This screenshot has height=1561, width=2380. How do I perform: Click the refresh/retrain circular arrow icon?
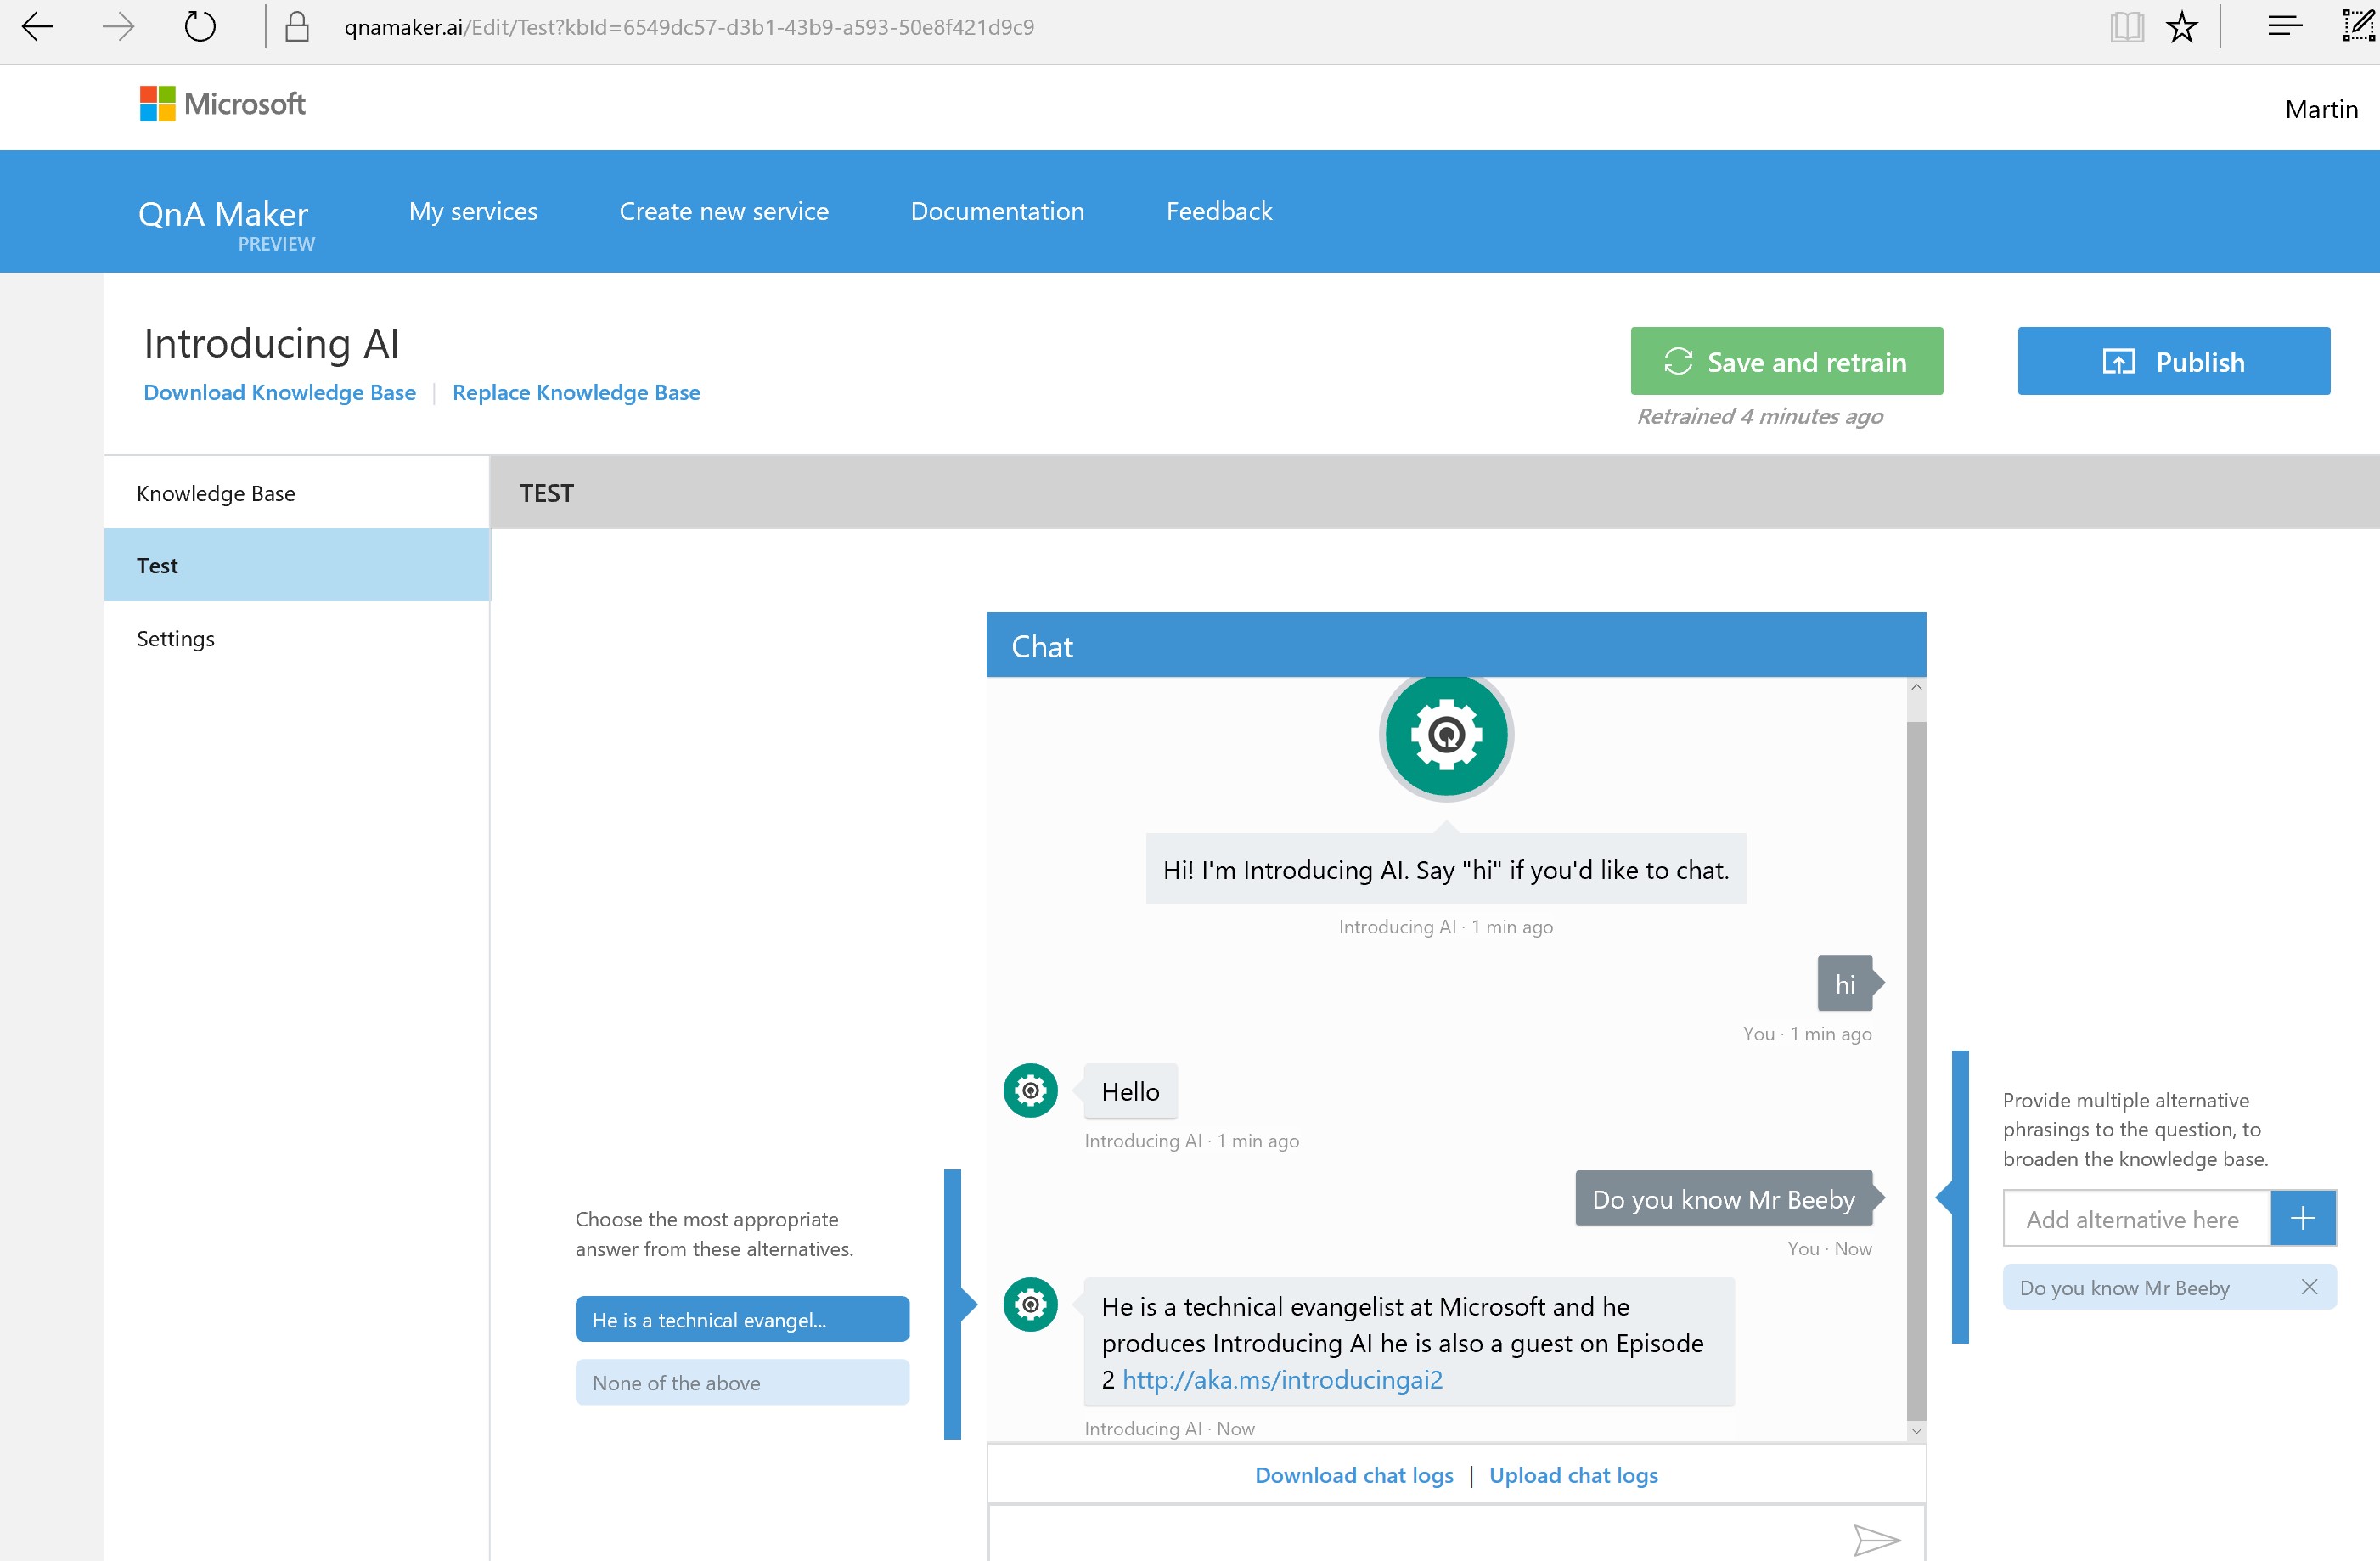(1677, 361)
